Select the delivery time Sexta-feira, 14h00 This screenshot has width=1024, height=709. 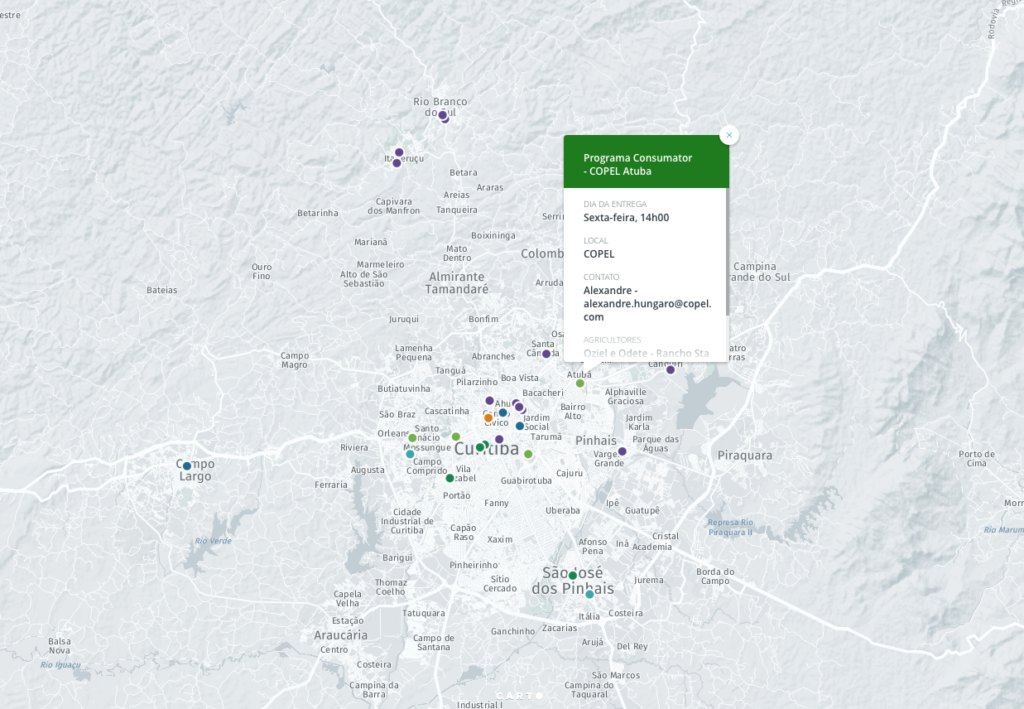click(626, 217)
